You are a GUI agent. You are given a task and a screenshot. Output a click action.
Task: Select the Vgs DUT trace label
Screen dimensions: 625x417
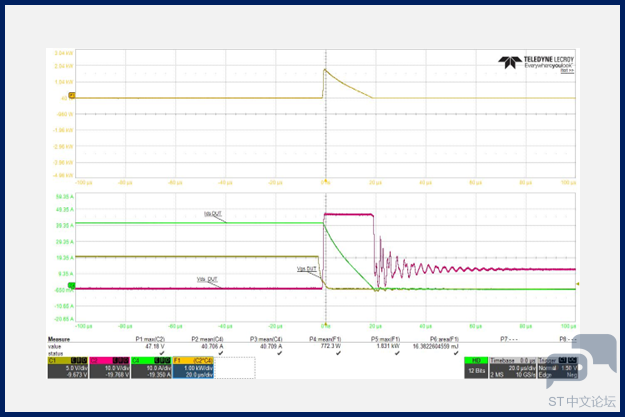[x=307, y=269]
